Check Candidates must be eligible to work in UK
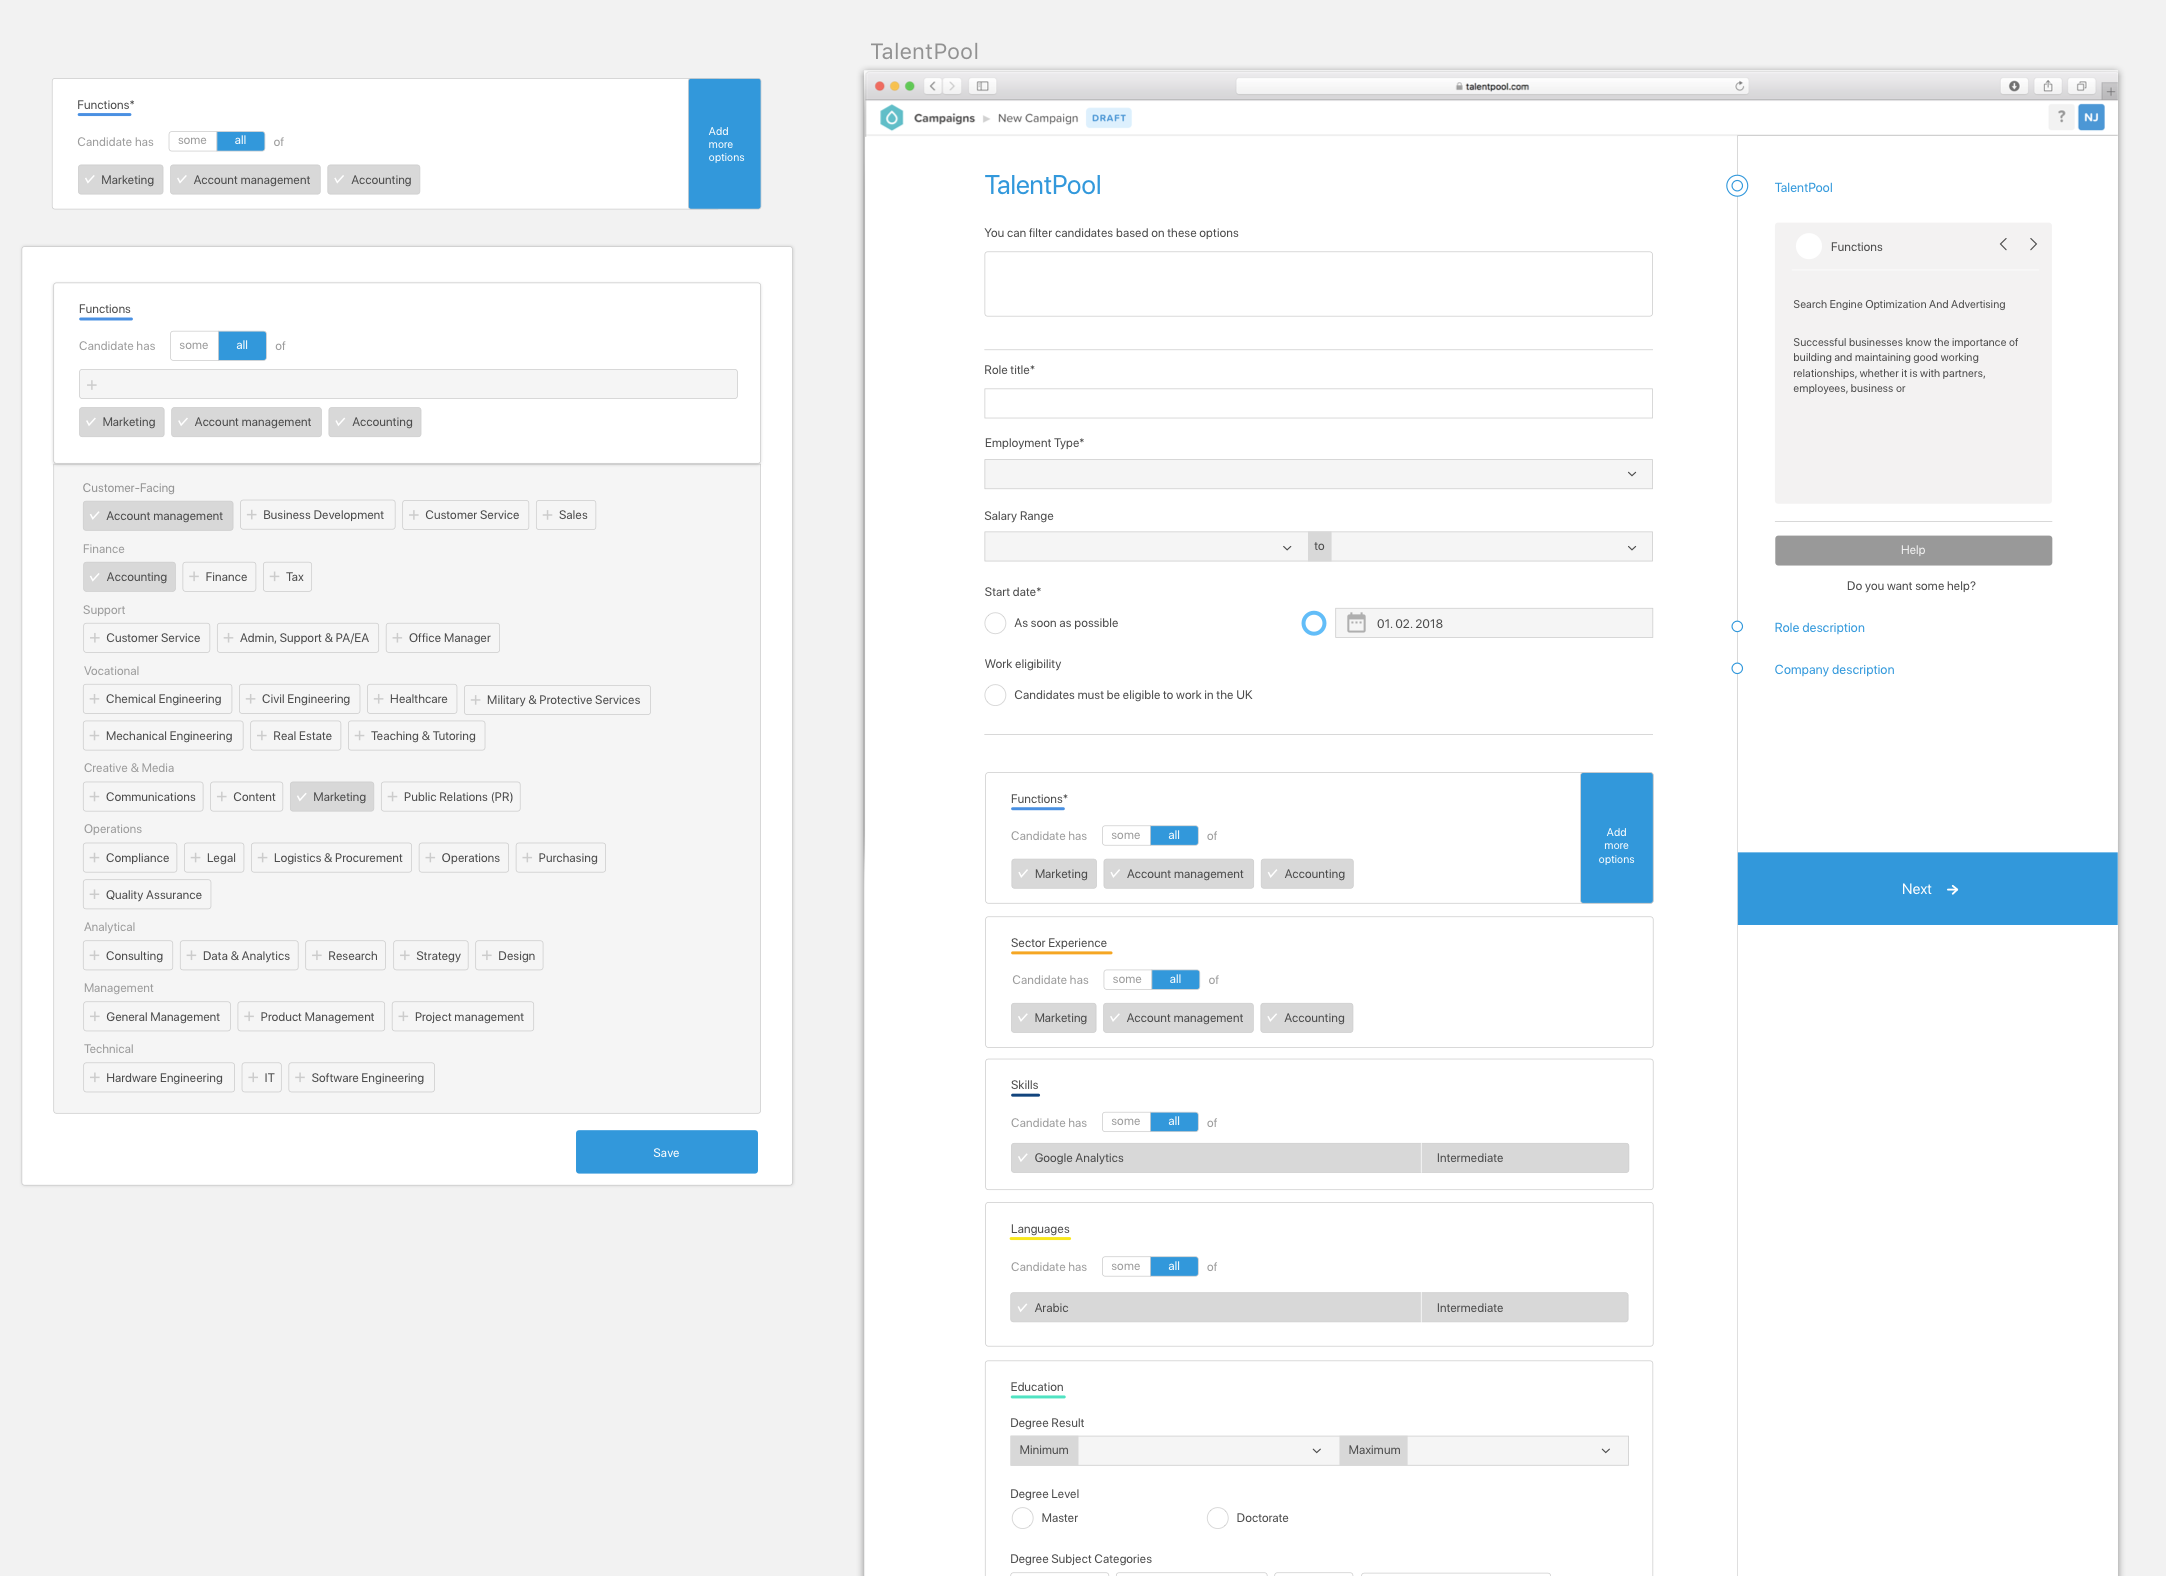The height and width of the screenshot is (1576, 2166). [x=995, y=695]
